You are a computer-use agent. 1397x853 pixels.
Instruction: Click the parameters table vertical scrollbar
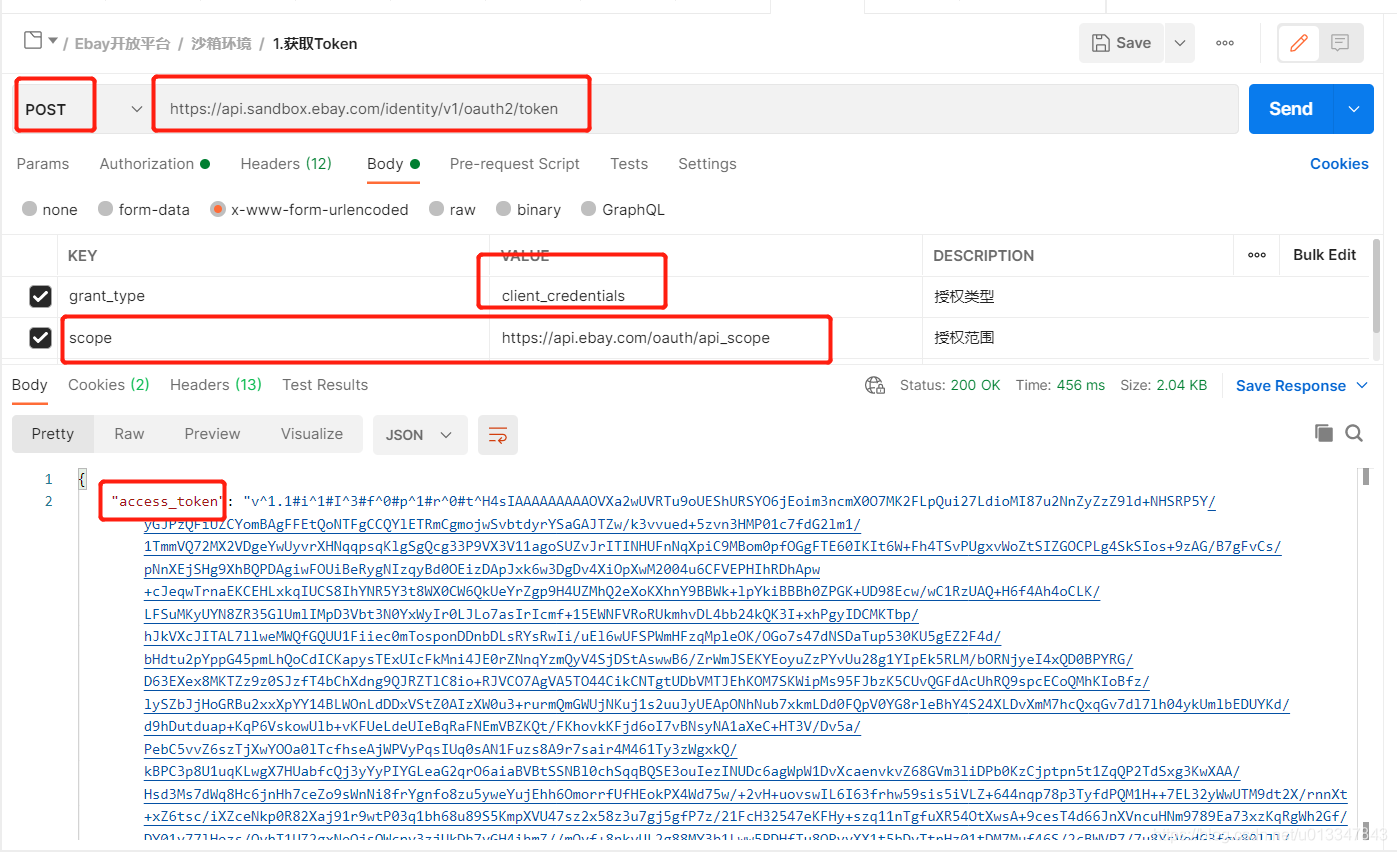click(x=1377, y=285)
